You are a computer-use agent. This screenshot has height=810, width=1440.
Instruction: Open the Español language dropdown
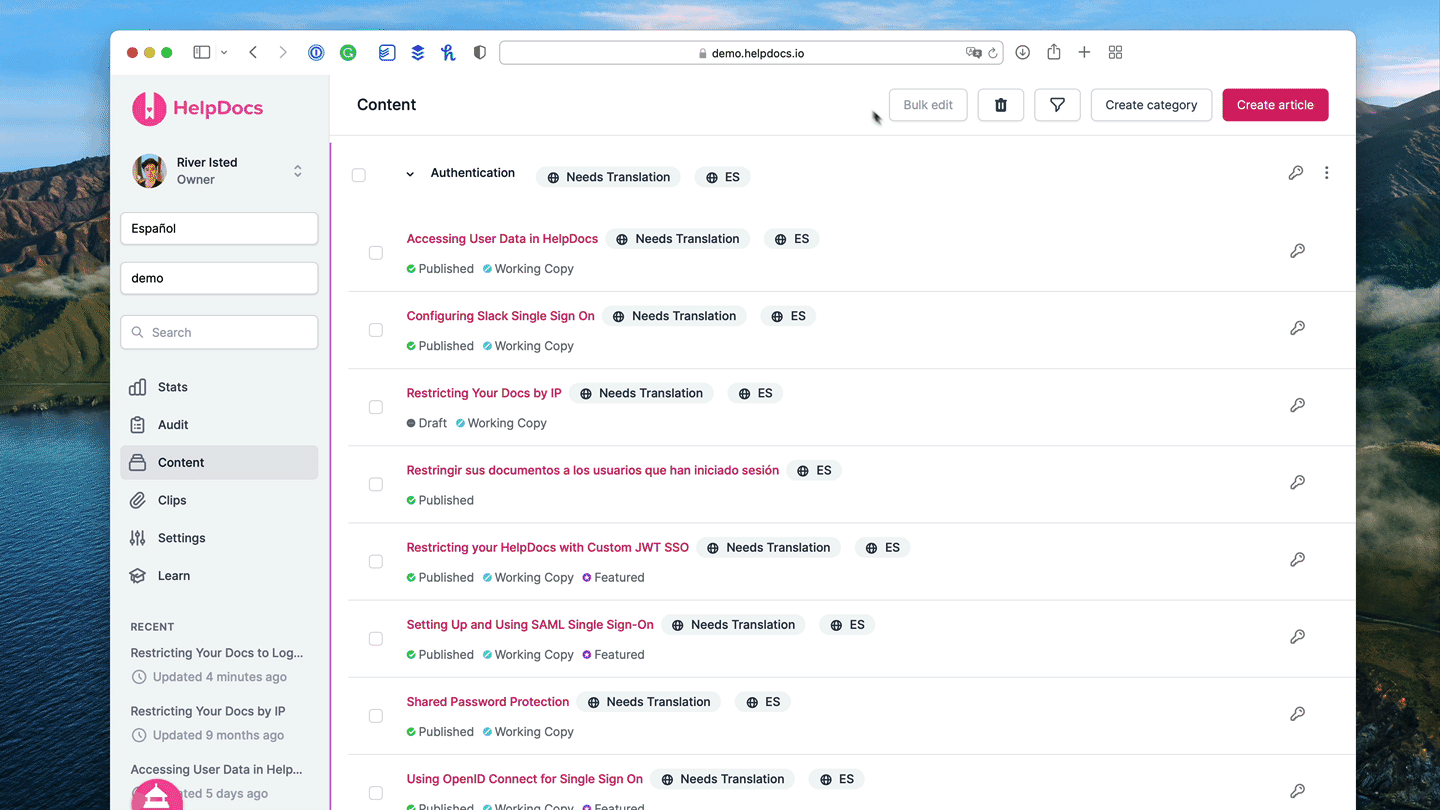tap(219, 228)
